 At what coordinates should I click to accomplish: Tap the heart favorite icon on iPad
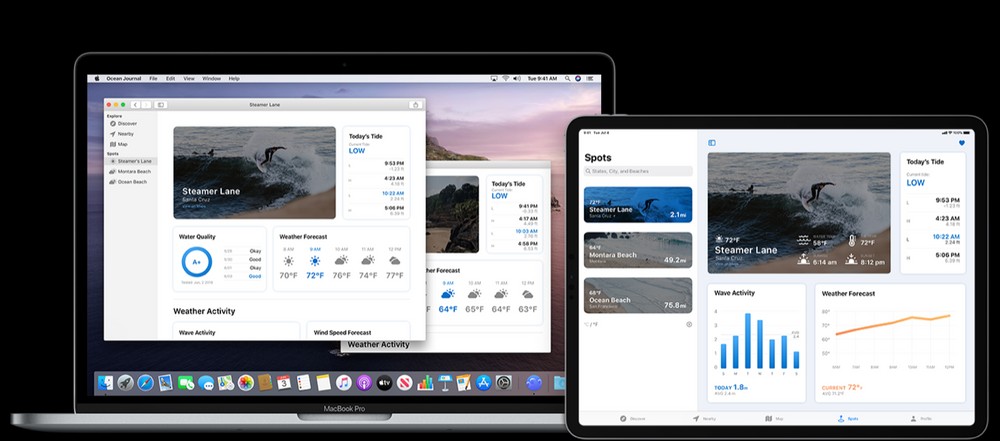click(x=962, y=143)
